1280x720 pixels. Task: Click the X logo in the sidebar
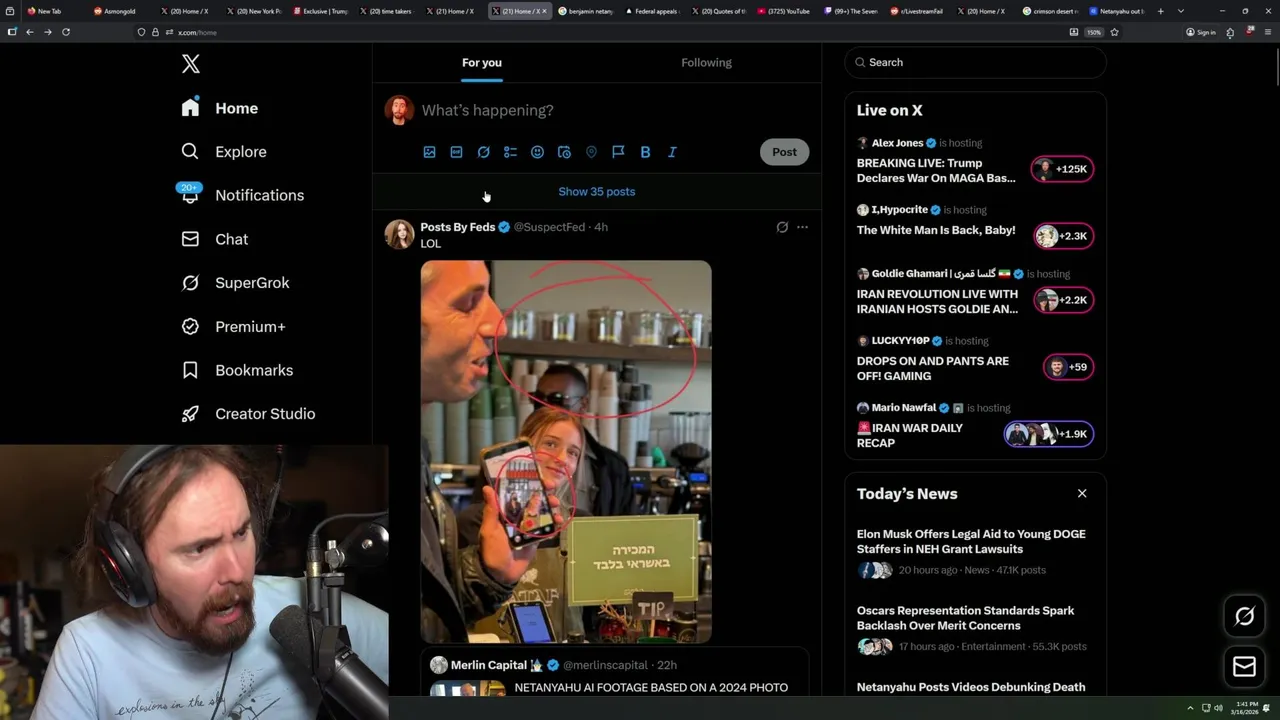tap(191, 64)
